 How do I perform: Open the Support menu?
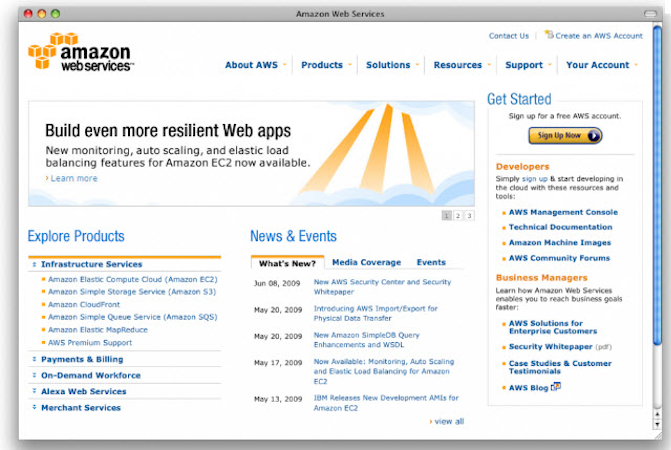528,65
